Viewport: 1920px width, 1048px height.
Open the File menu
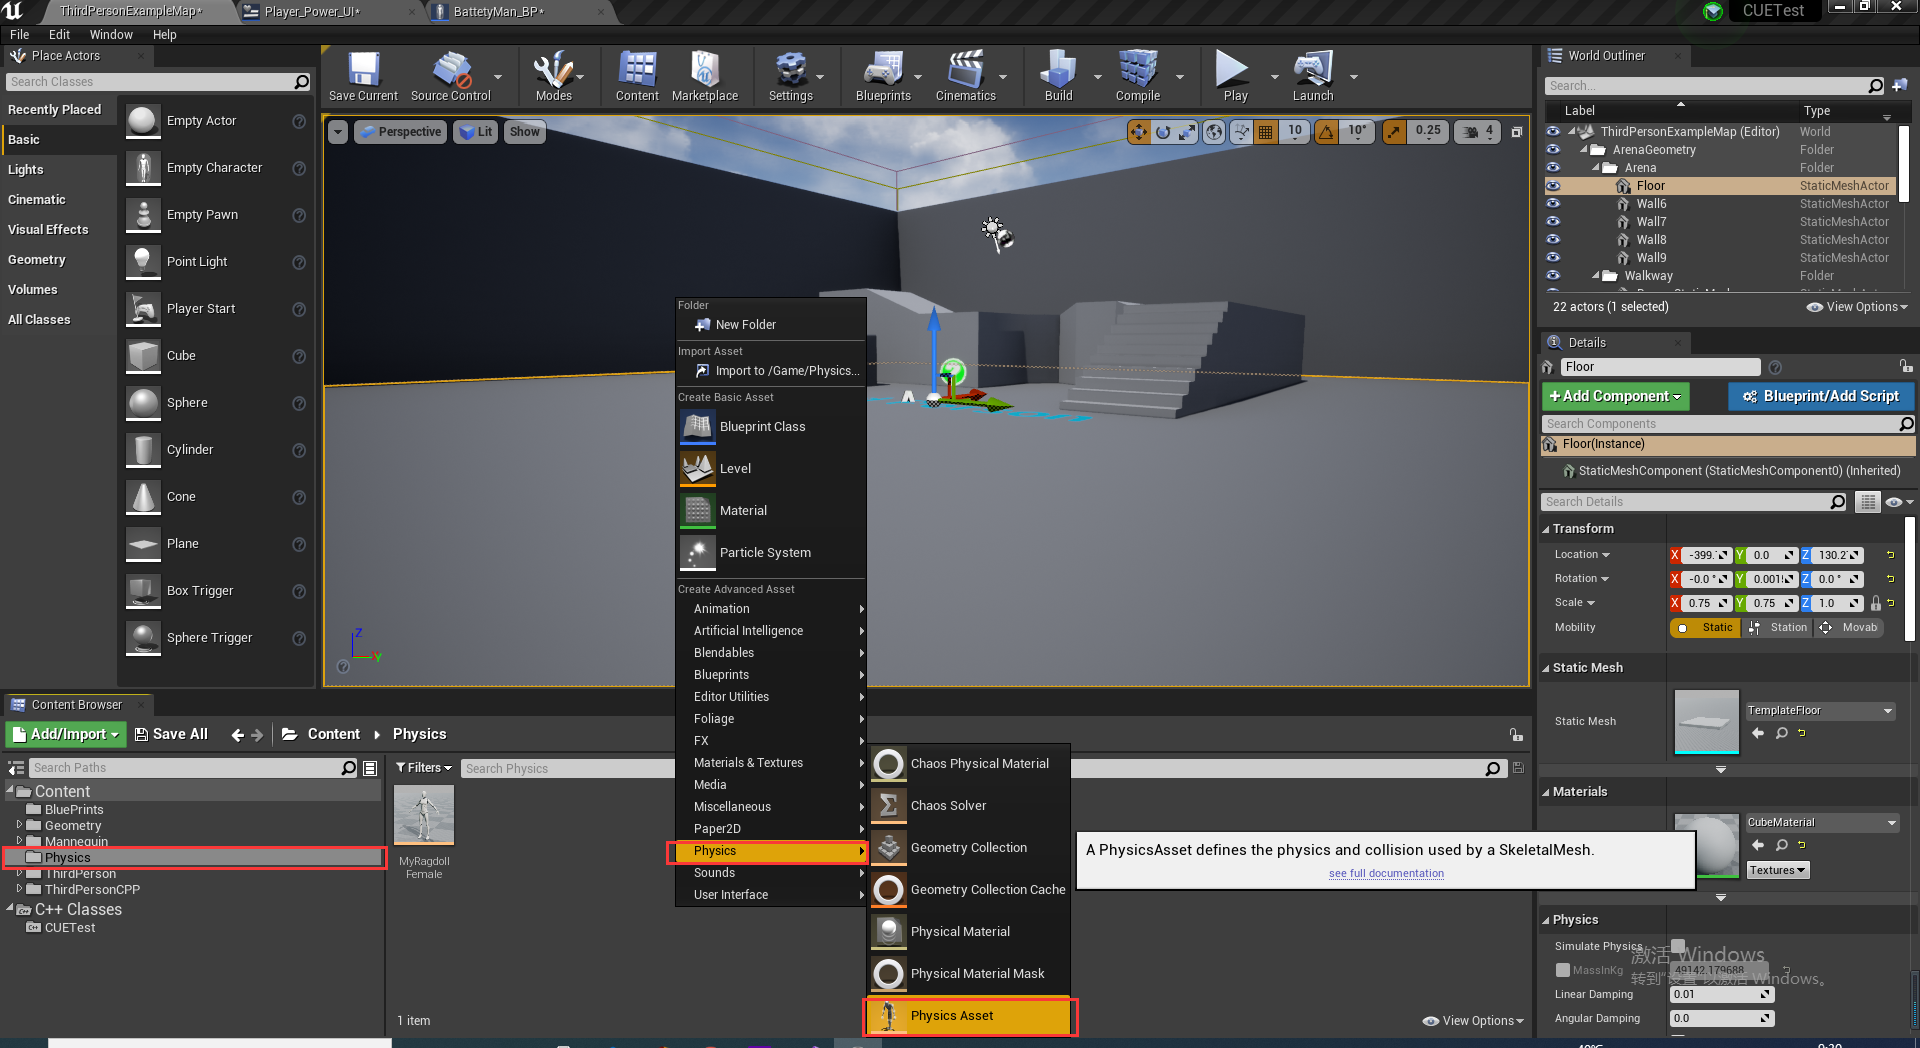point(19,34)
